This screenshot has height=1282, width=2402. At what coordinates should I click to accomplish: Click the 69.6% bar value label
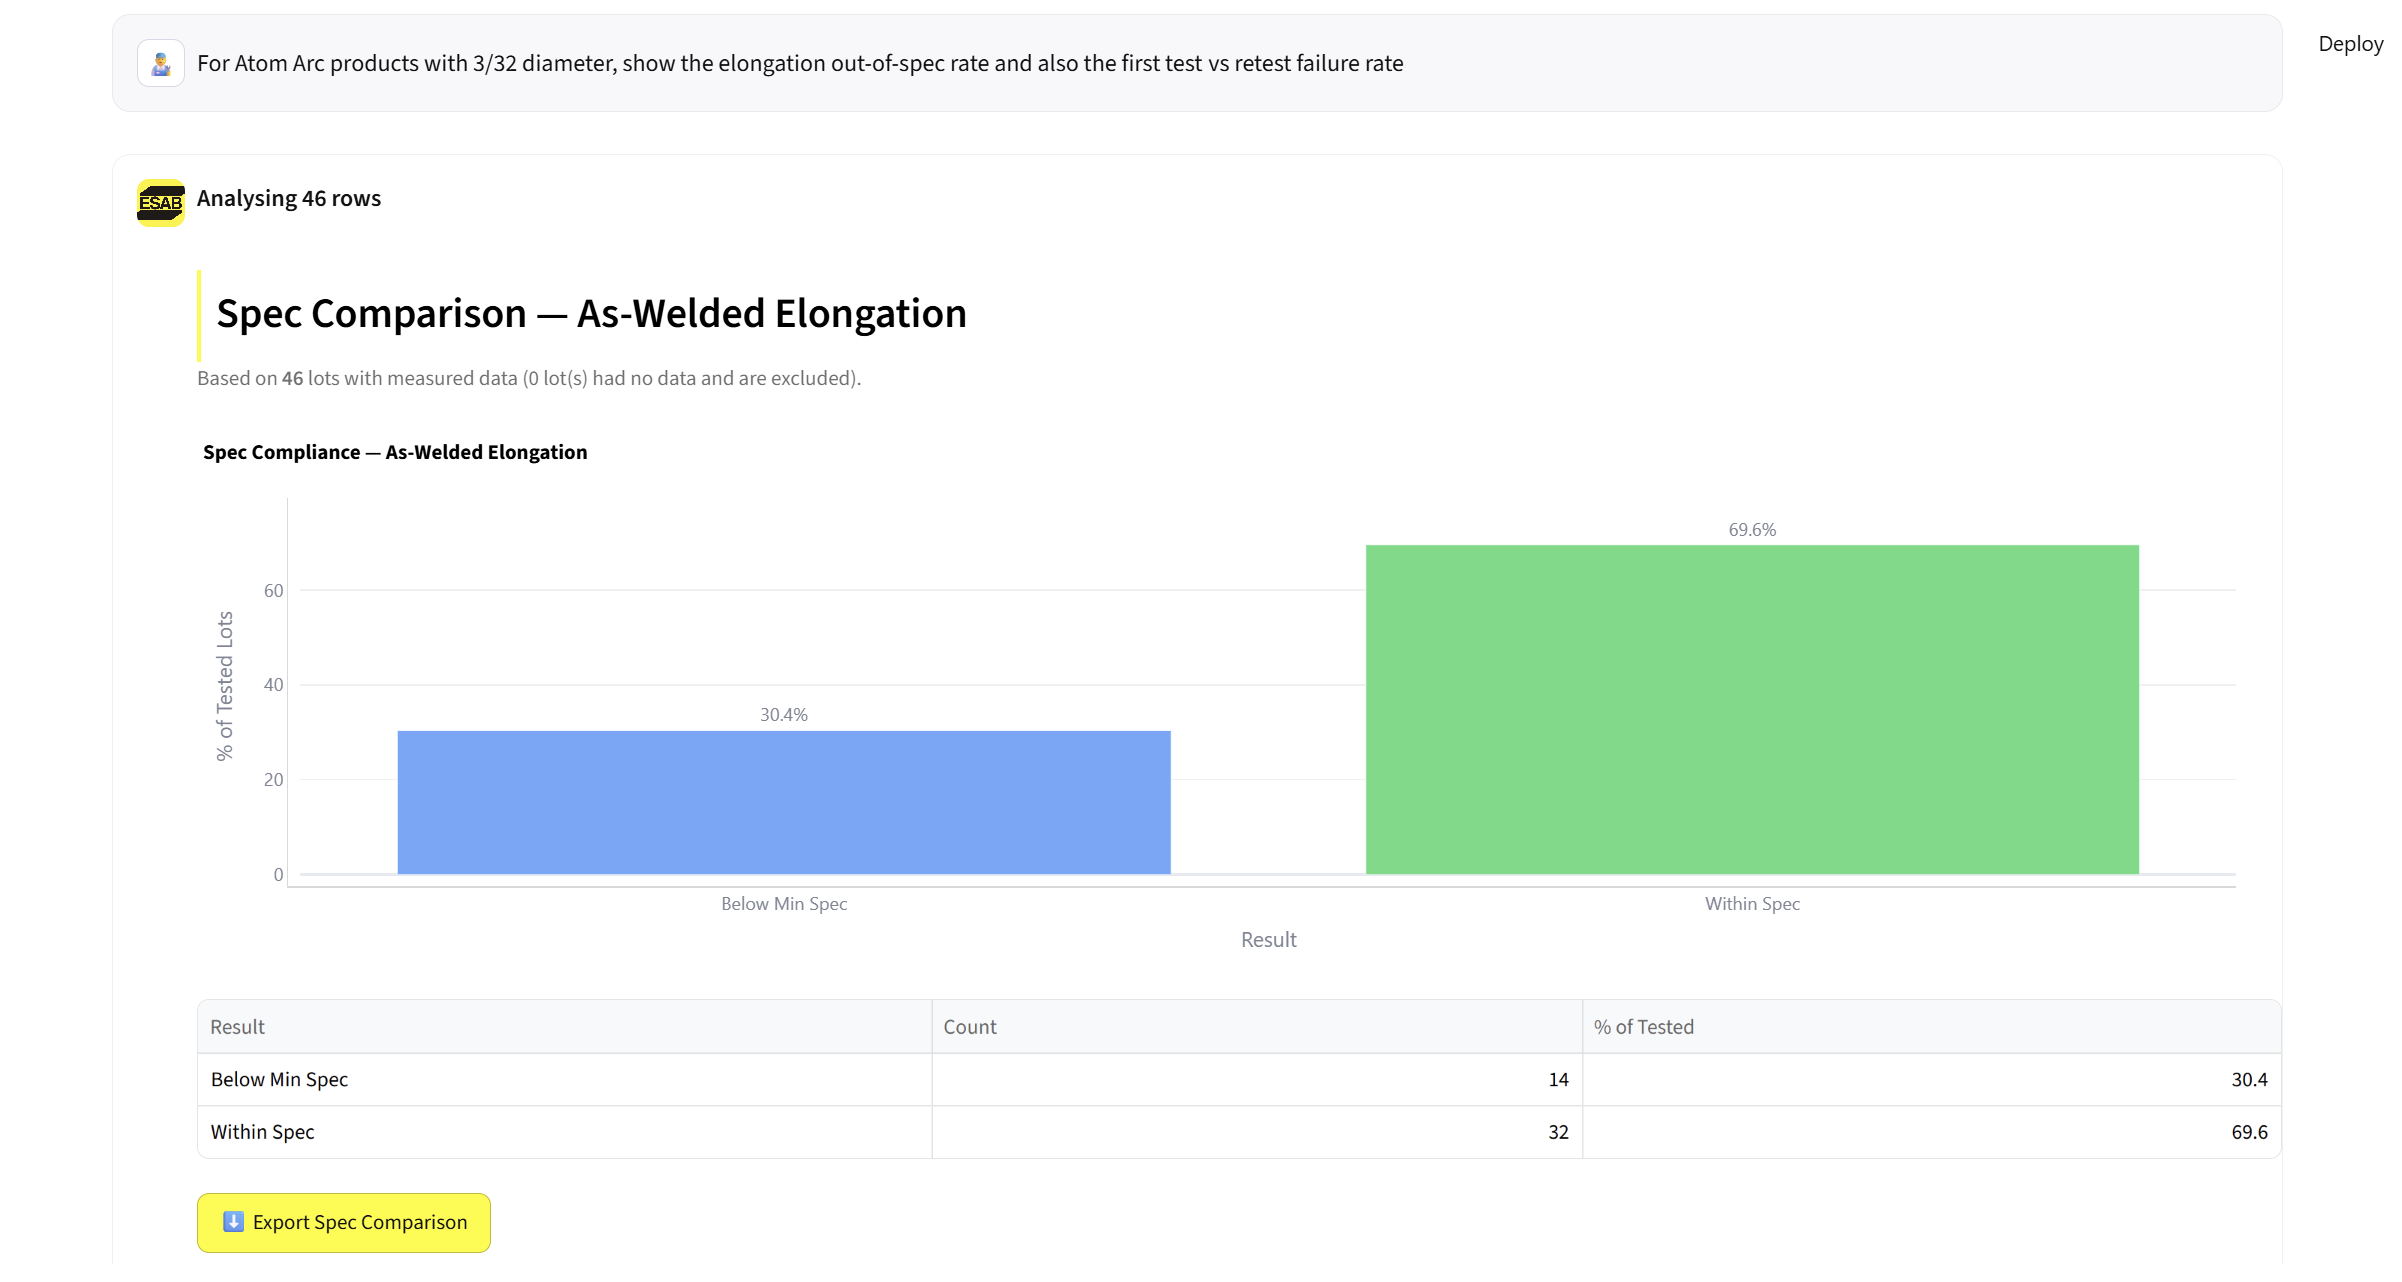point(1752,529)
